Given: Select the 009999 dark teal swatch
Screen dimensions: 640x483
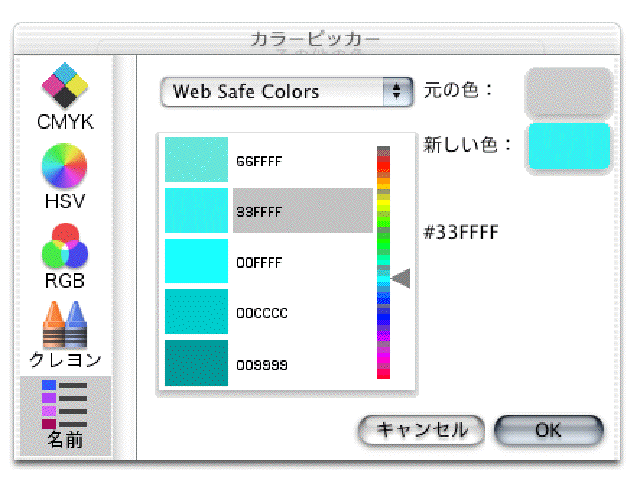Looking at the screenshot, I should [x=196, y=364].
